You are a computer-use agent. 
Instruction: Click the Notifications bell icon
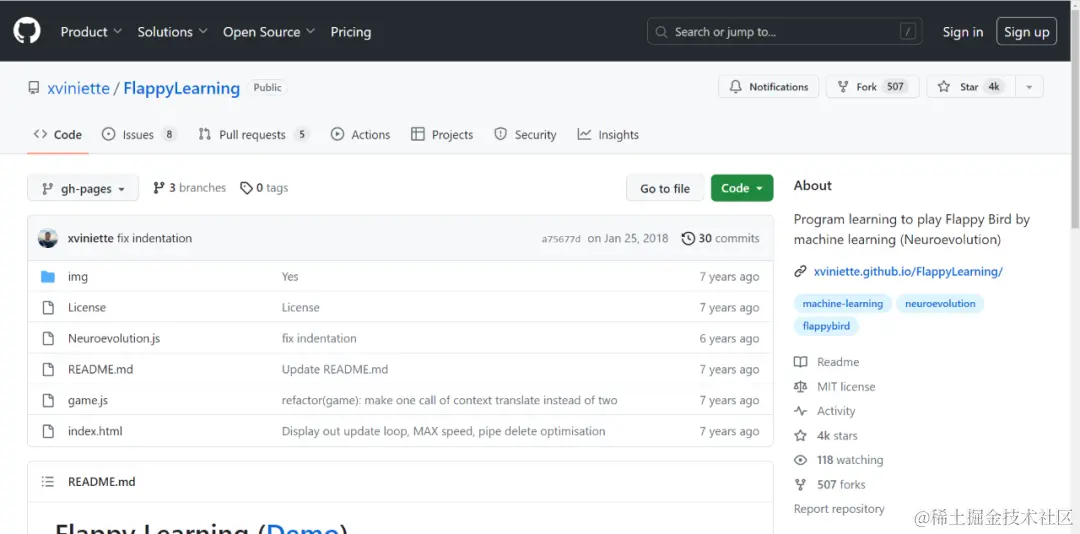coord(736,87)
